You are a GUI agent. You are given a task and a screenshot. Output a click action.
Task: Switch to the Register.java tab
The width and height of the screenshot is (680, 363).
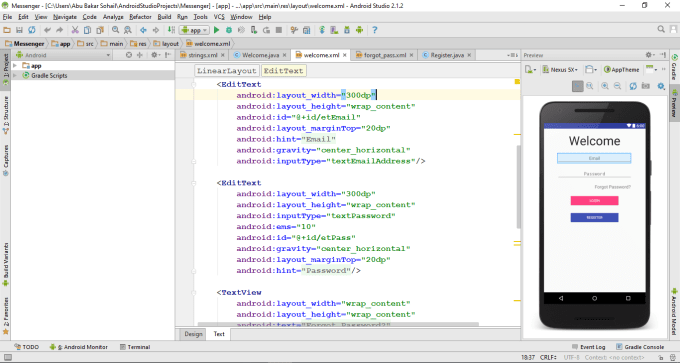446,55
